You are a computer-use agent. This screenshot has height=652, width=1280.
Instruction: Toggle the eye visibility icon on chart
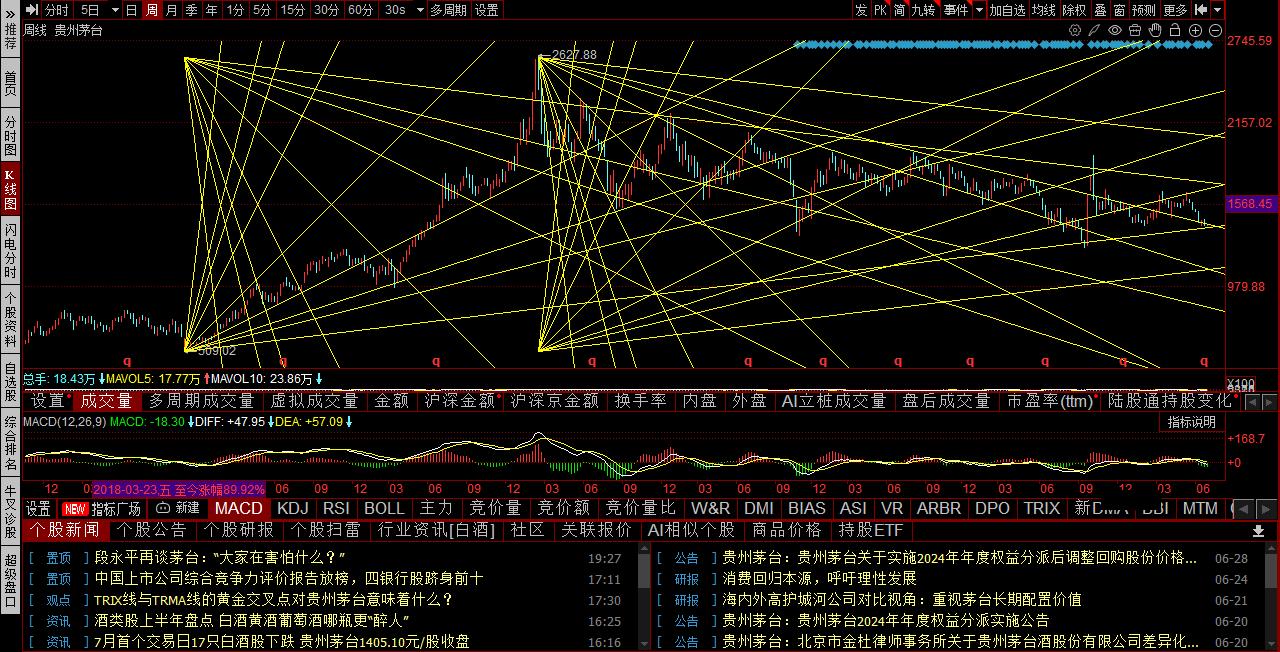[x=1115, y=31]
